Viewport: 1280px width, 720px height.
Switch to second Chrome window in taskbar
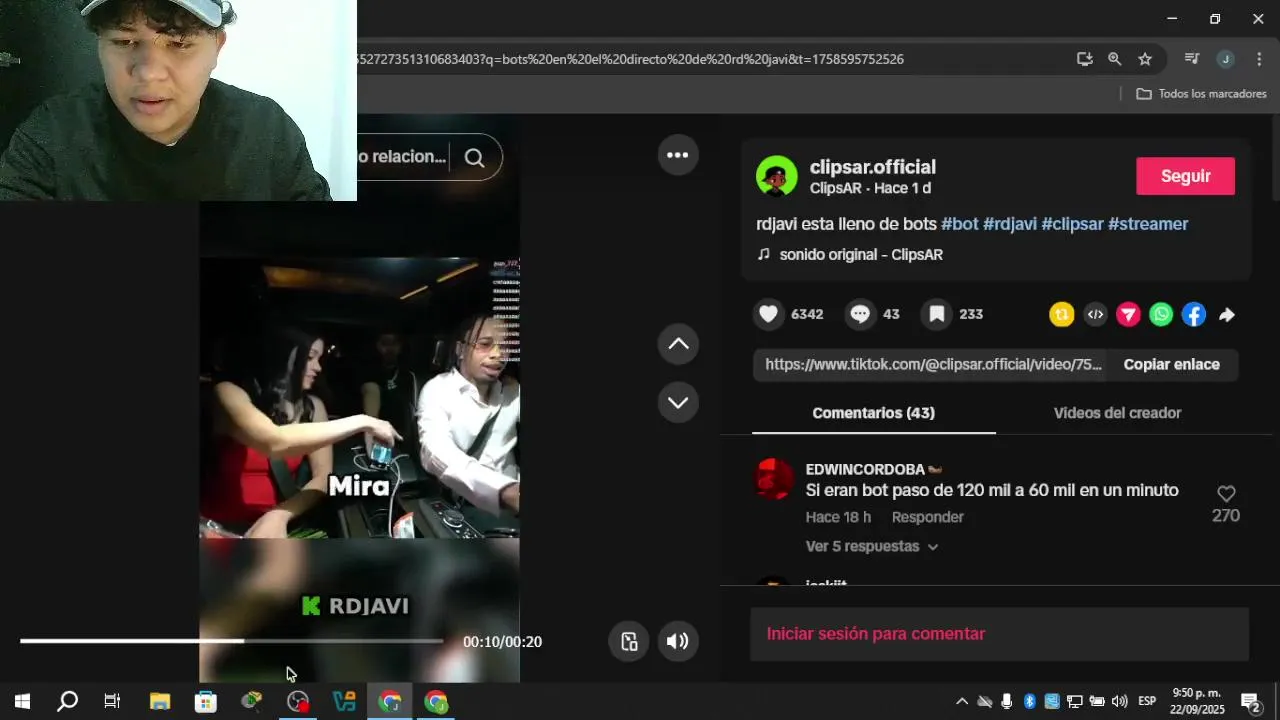click(x=436, y=701)
